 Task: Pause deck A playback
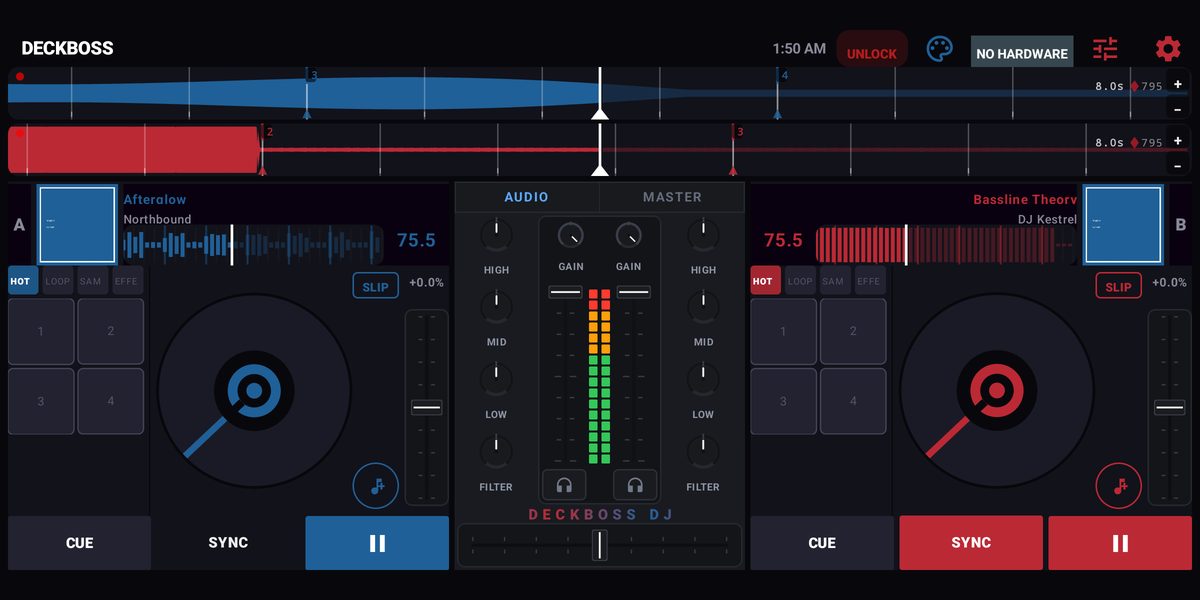377,543
